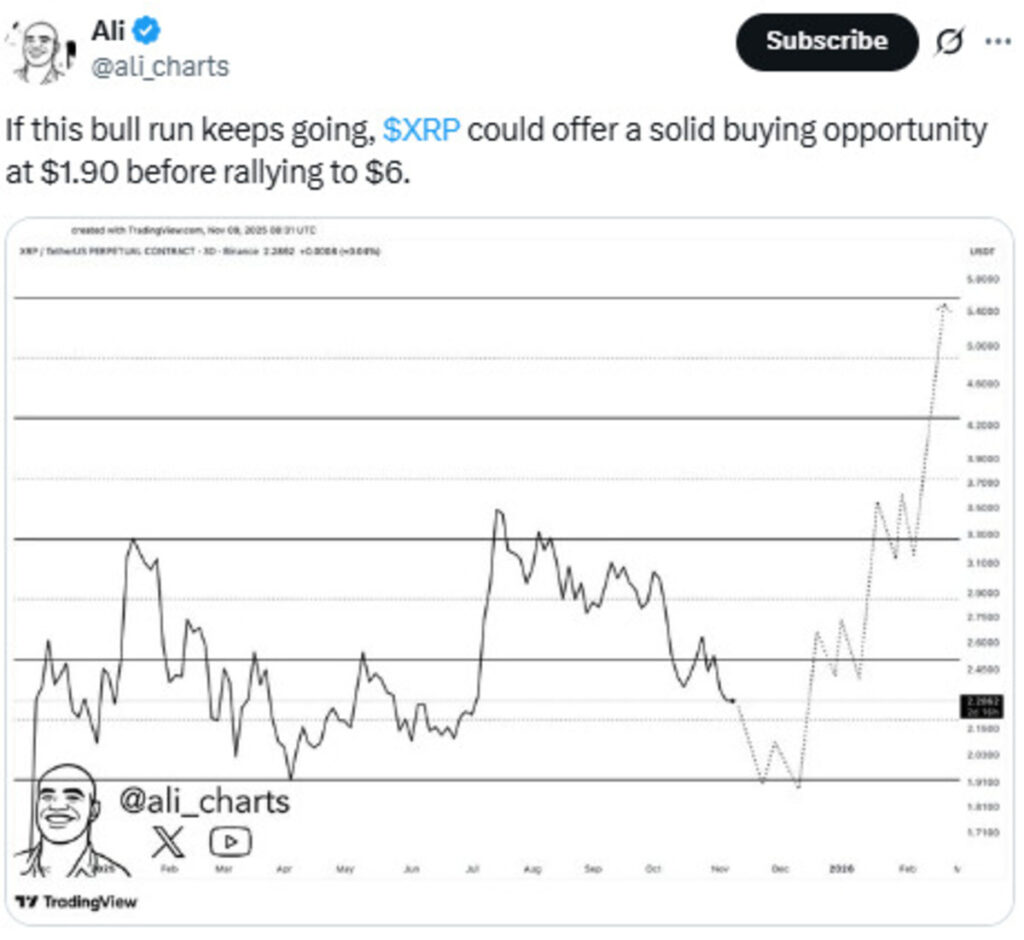Click the @ali_charts handle under the name
Viewport: 1024px width, 940px height.
(x=160, y=66)
